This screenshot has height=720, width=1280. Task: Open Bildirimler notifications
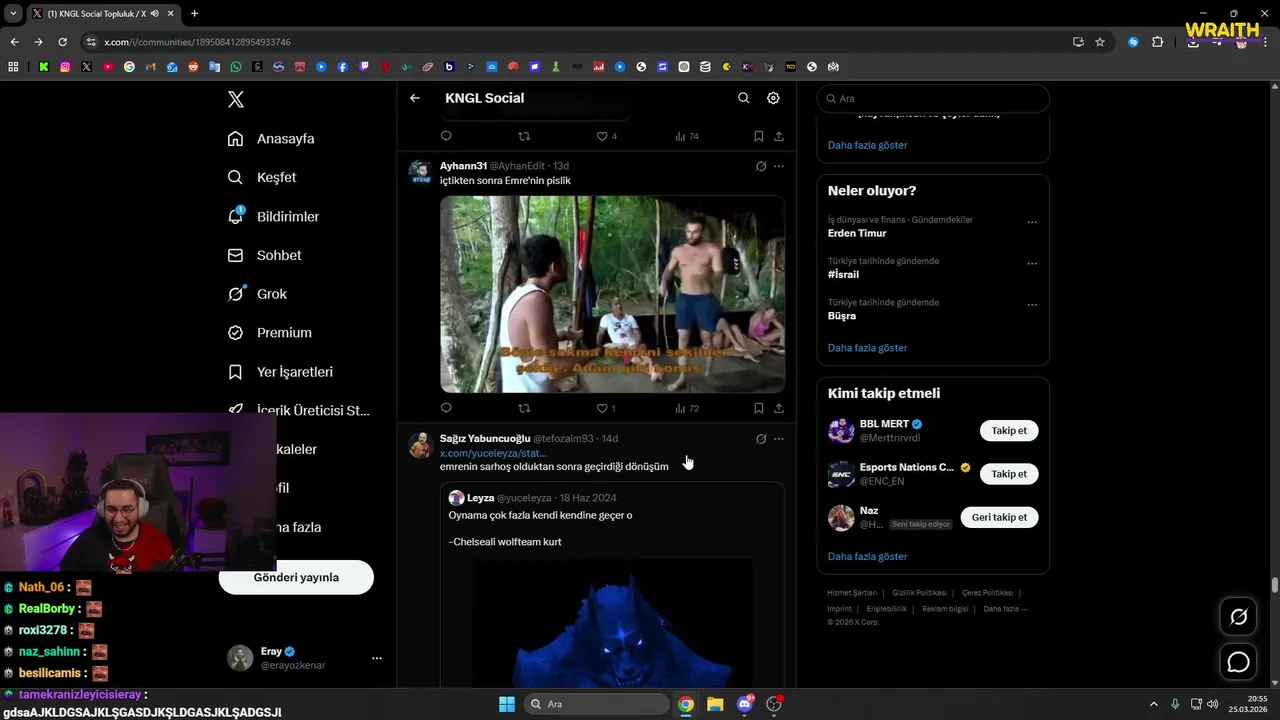click(274, 216)
